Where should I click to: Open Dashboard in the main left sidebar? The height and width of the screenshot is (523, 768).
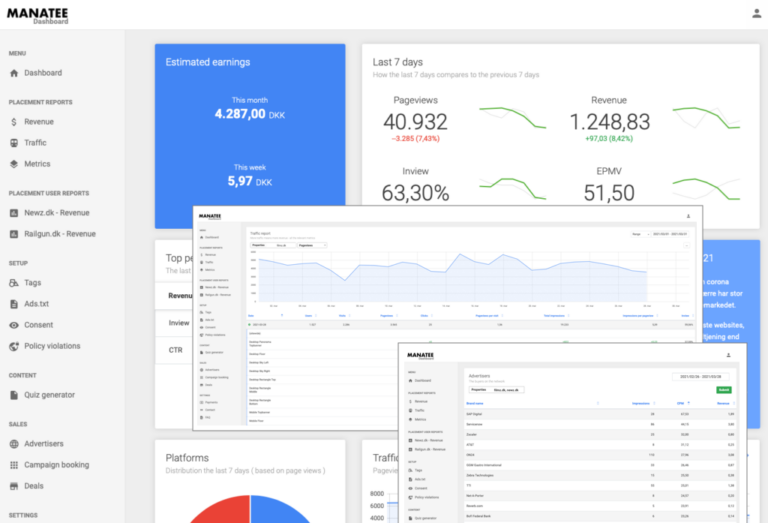point(42,73)
